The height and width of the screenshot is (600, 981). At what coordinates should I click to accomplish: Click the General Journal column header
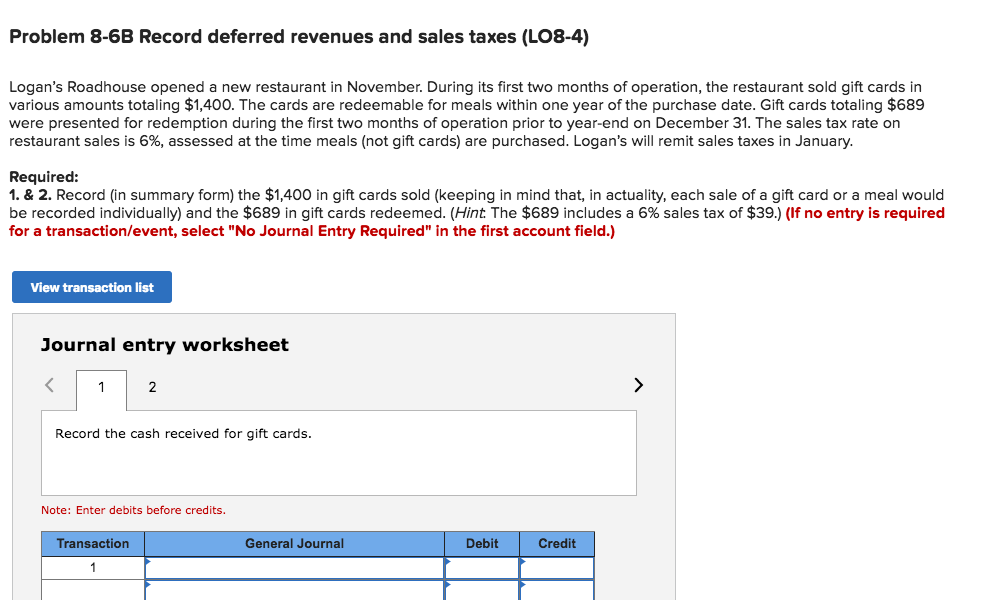coord(295,543)
